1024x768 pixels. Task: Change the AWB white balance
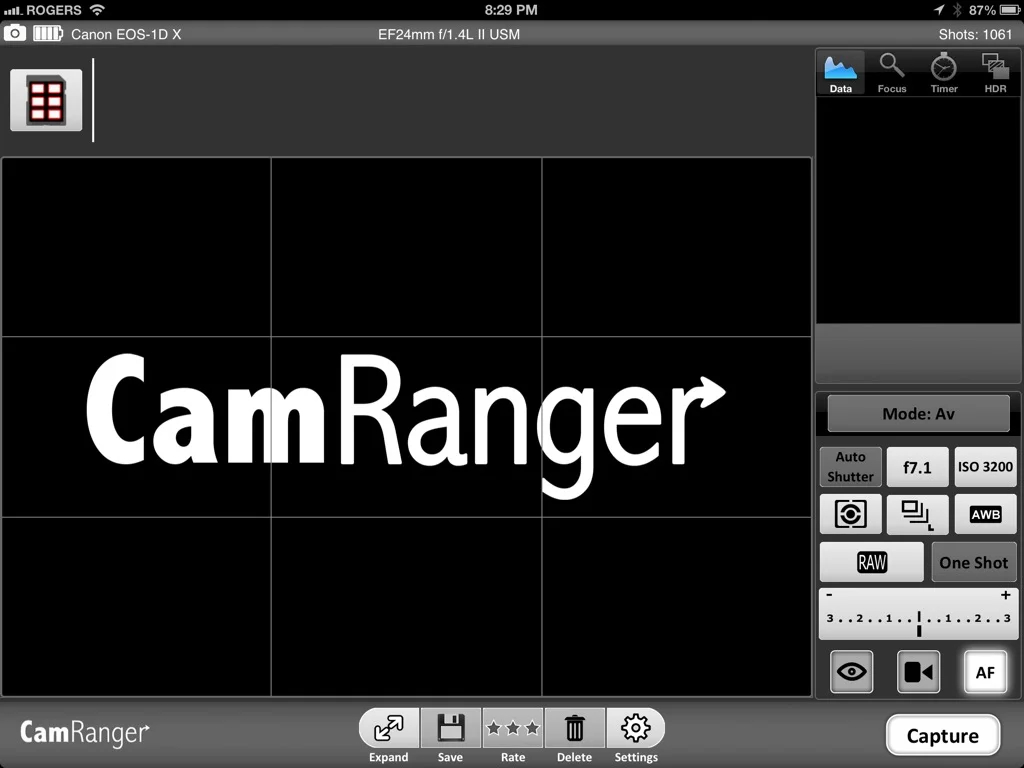985,514
